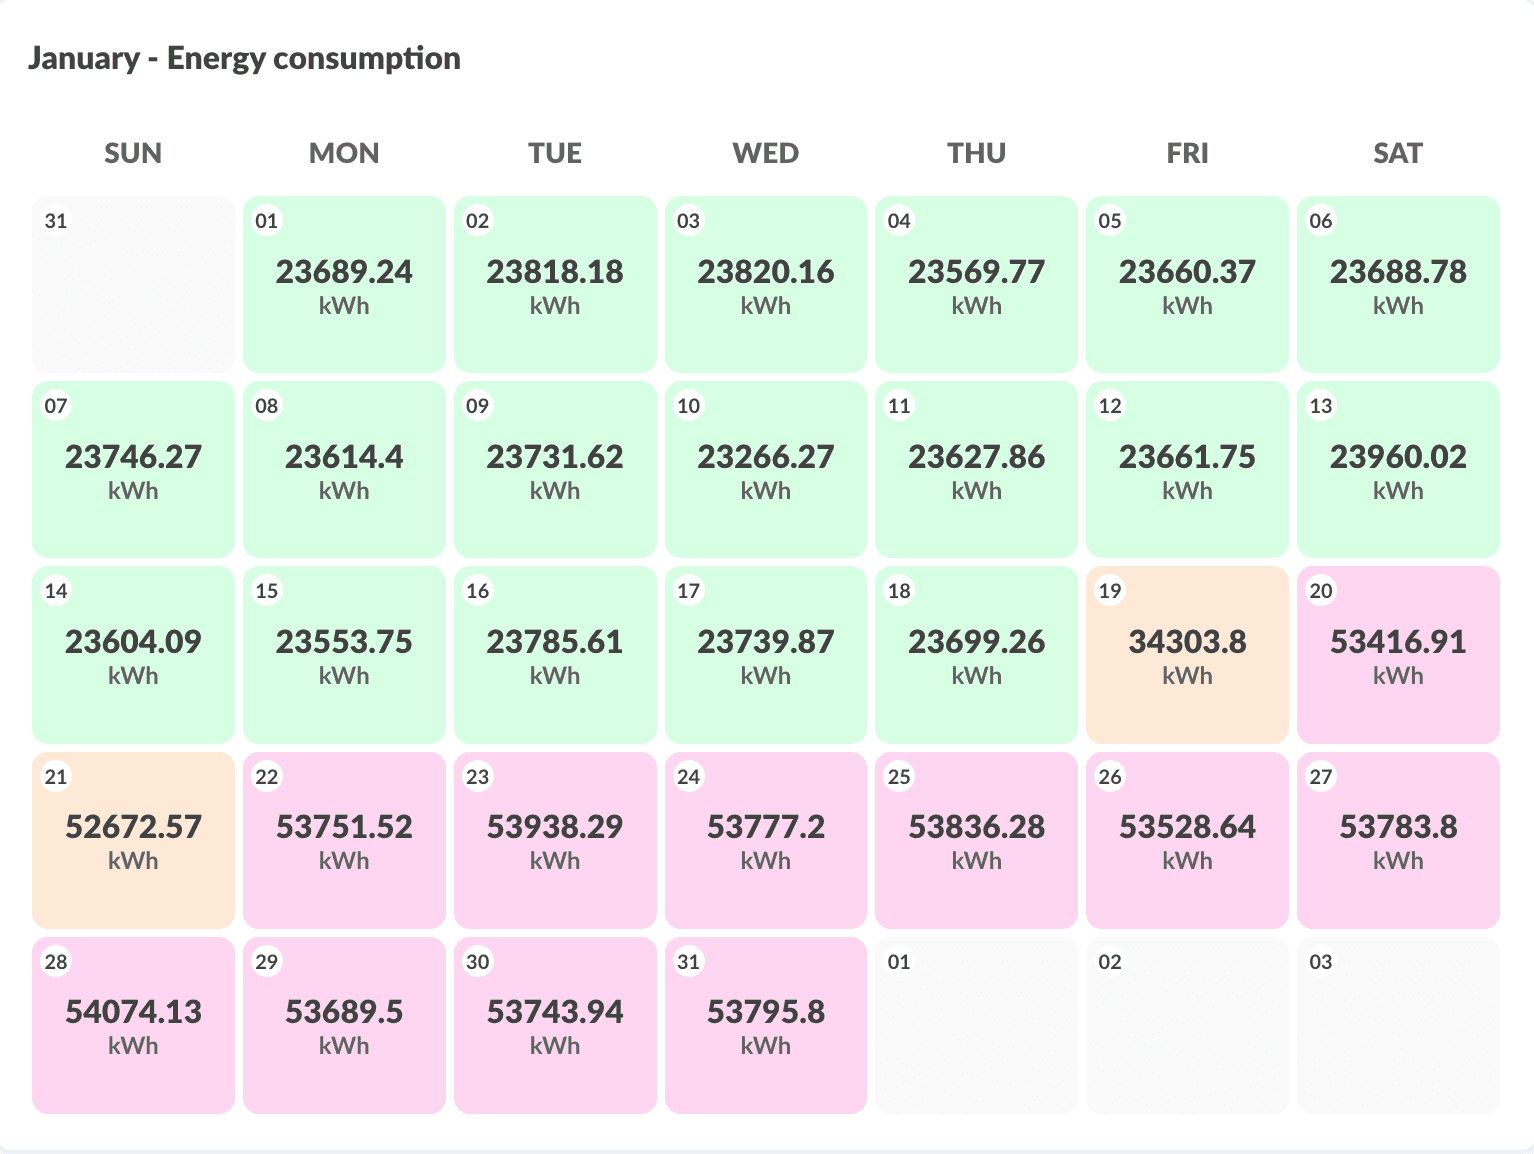Click the January 01 cell with 23689.24 kWh
Screen dimensions: 1534x1154
[344, 285]
